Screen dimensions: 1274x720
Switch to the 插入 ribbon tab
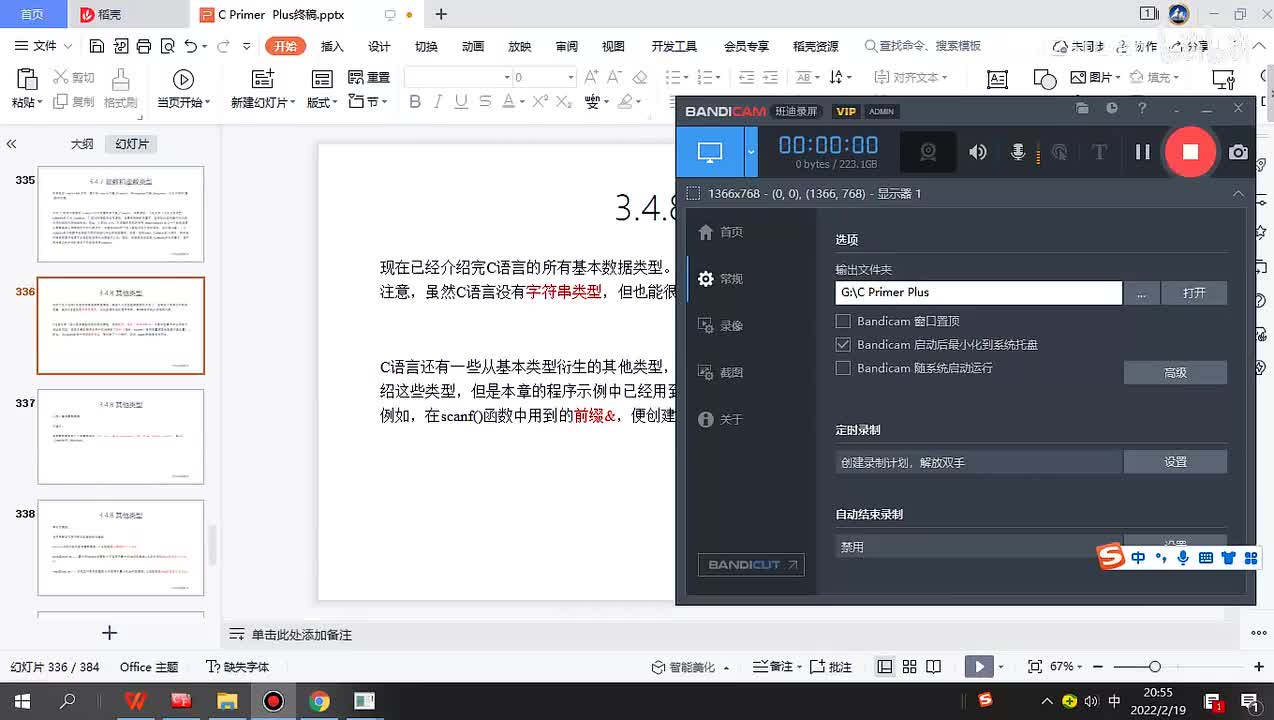point(332,46)
